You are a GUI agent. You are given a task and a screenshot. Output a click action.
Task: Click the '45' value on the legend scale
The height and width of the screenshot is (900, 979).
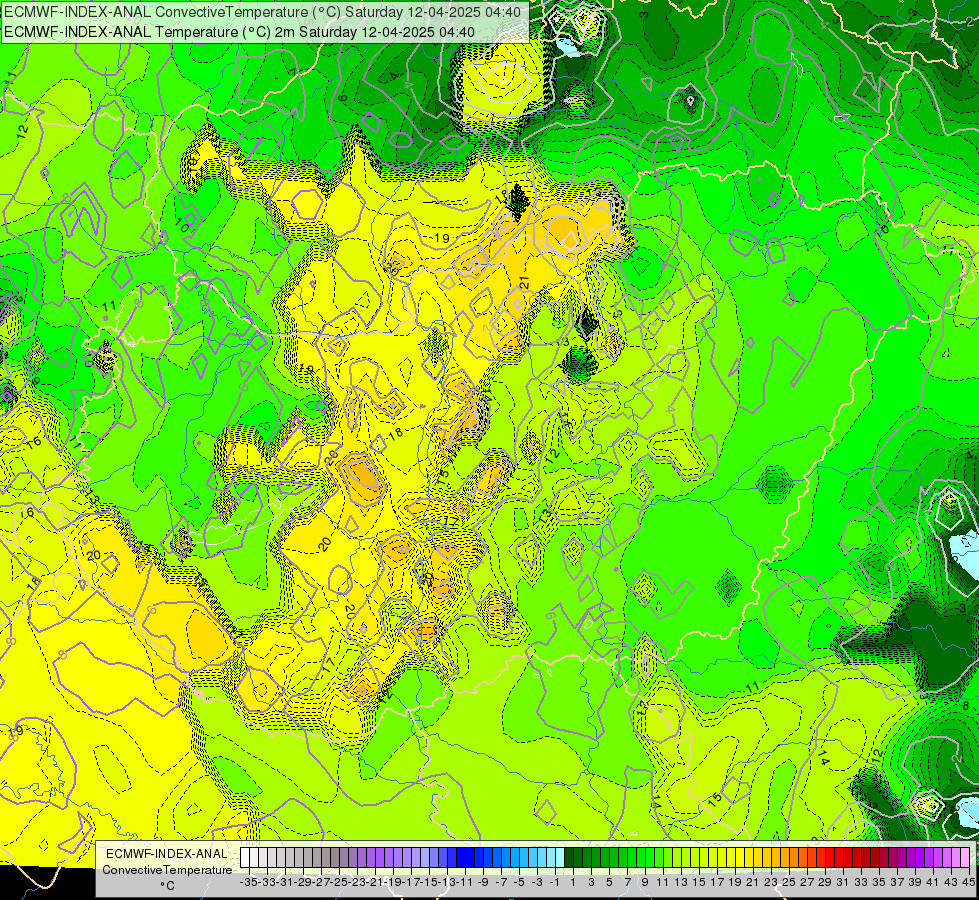coord(968,882)
